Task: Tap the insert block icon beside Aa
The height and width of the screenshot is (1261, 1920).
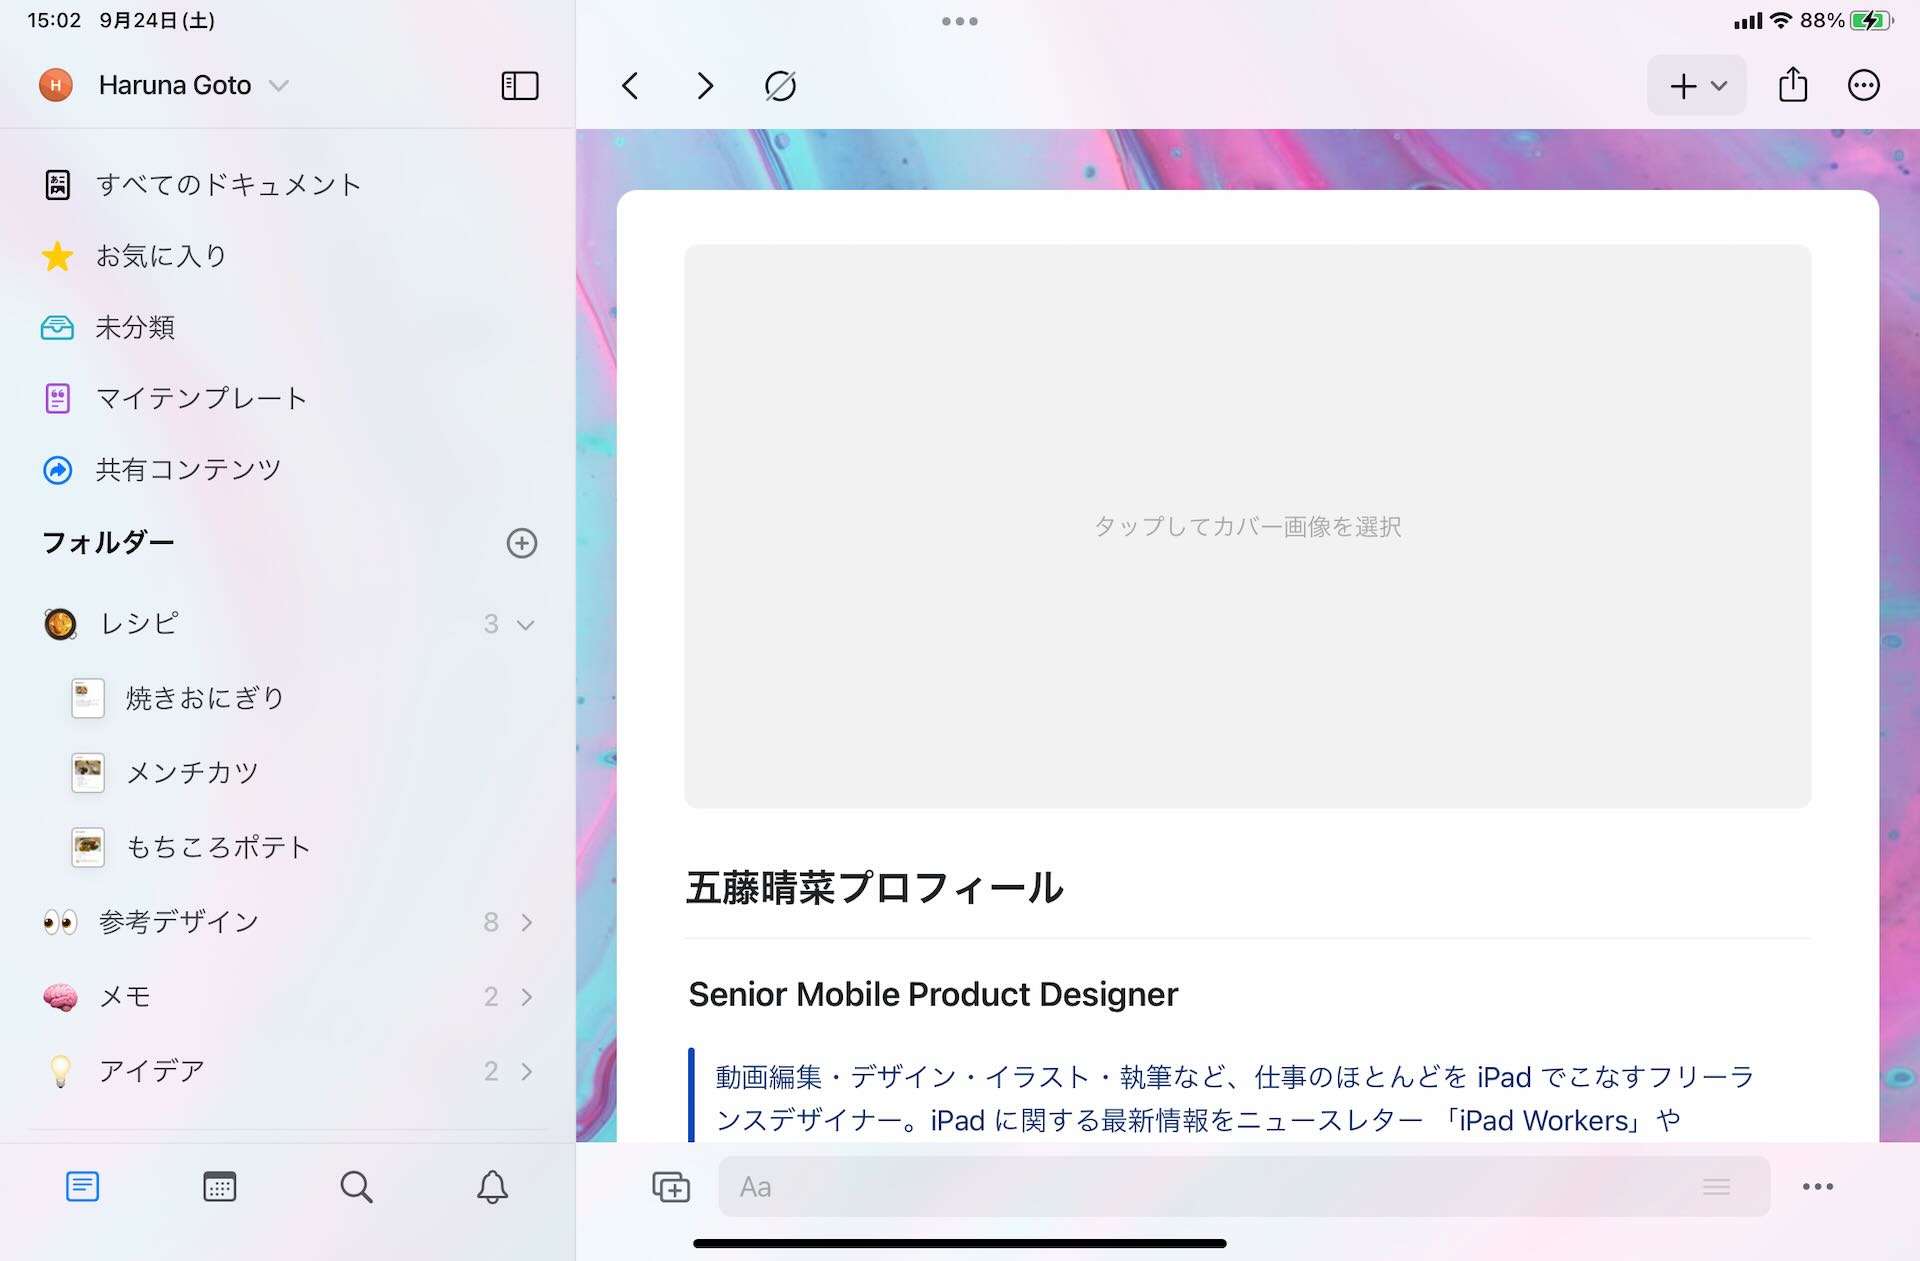Action: coord(671,1187)
